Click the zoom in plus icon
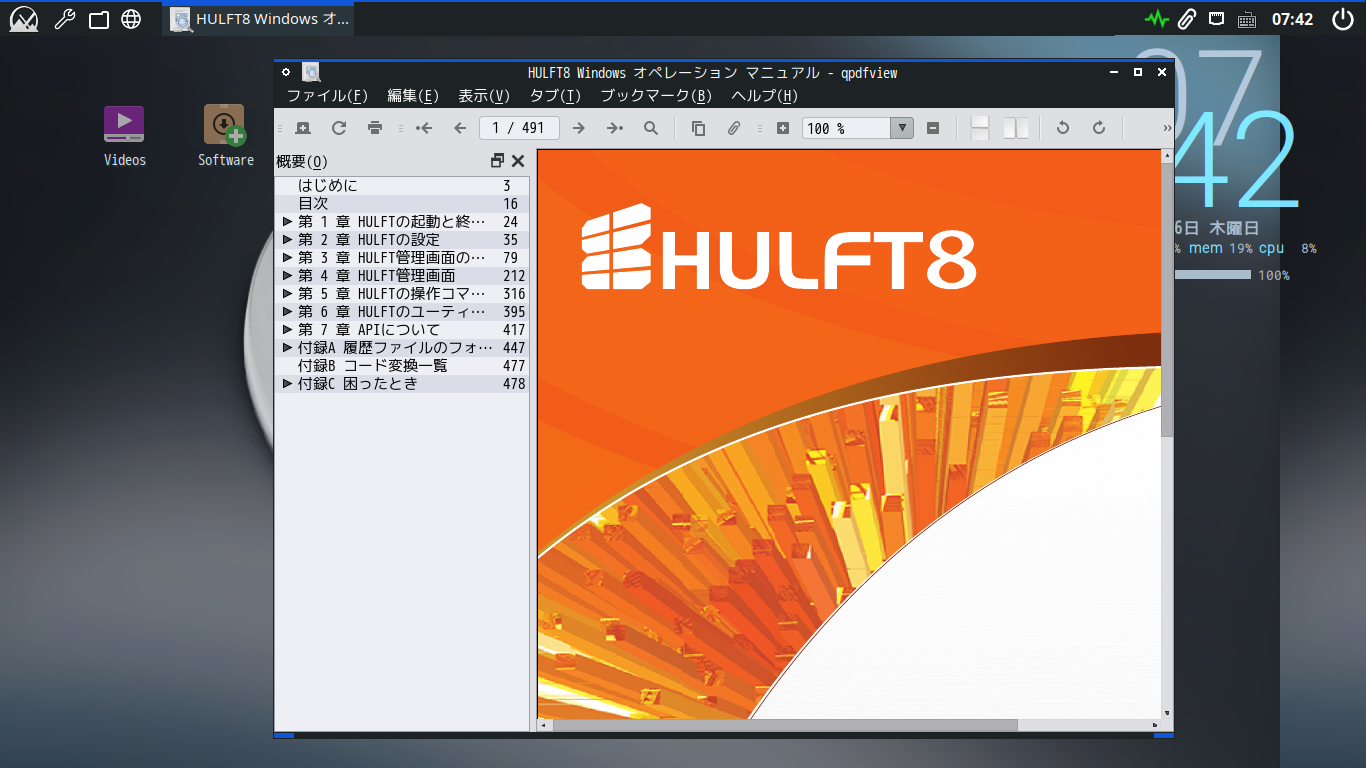Image resolution: width=1366 pixels, height=768 pixels. coord(783,128)
